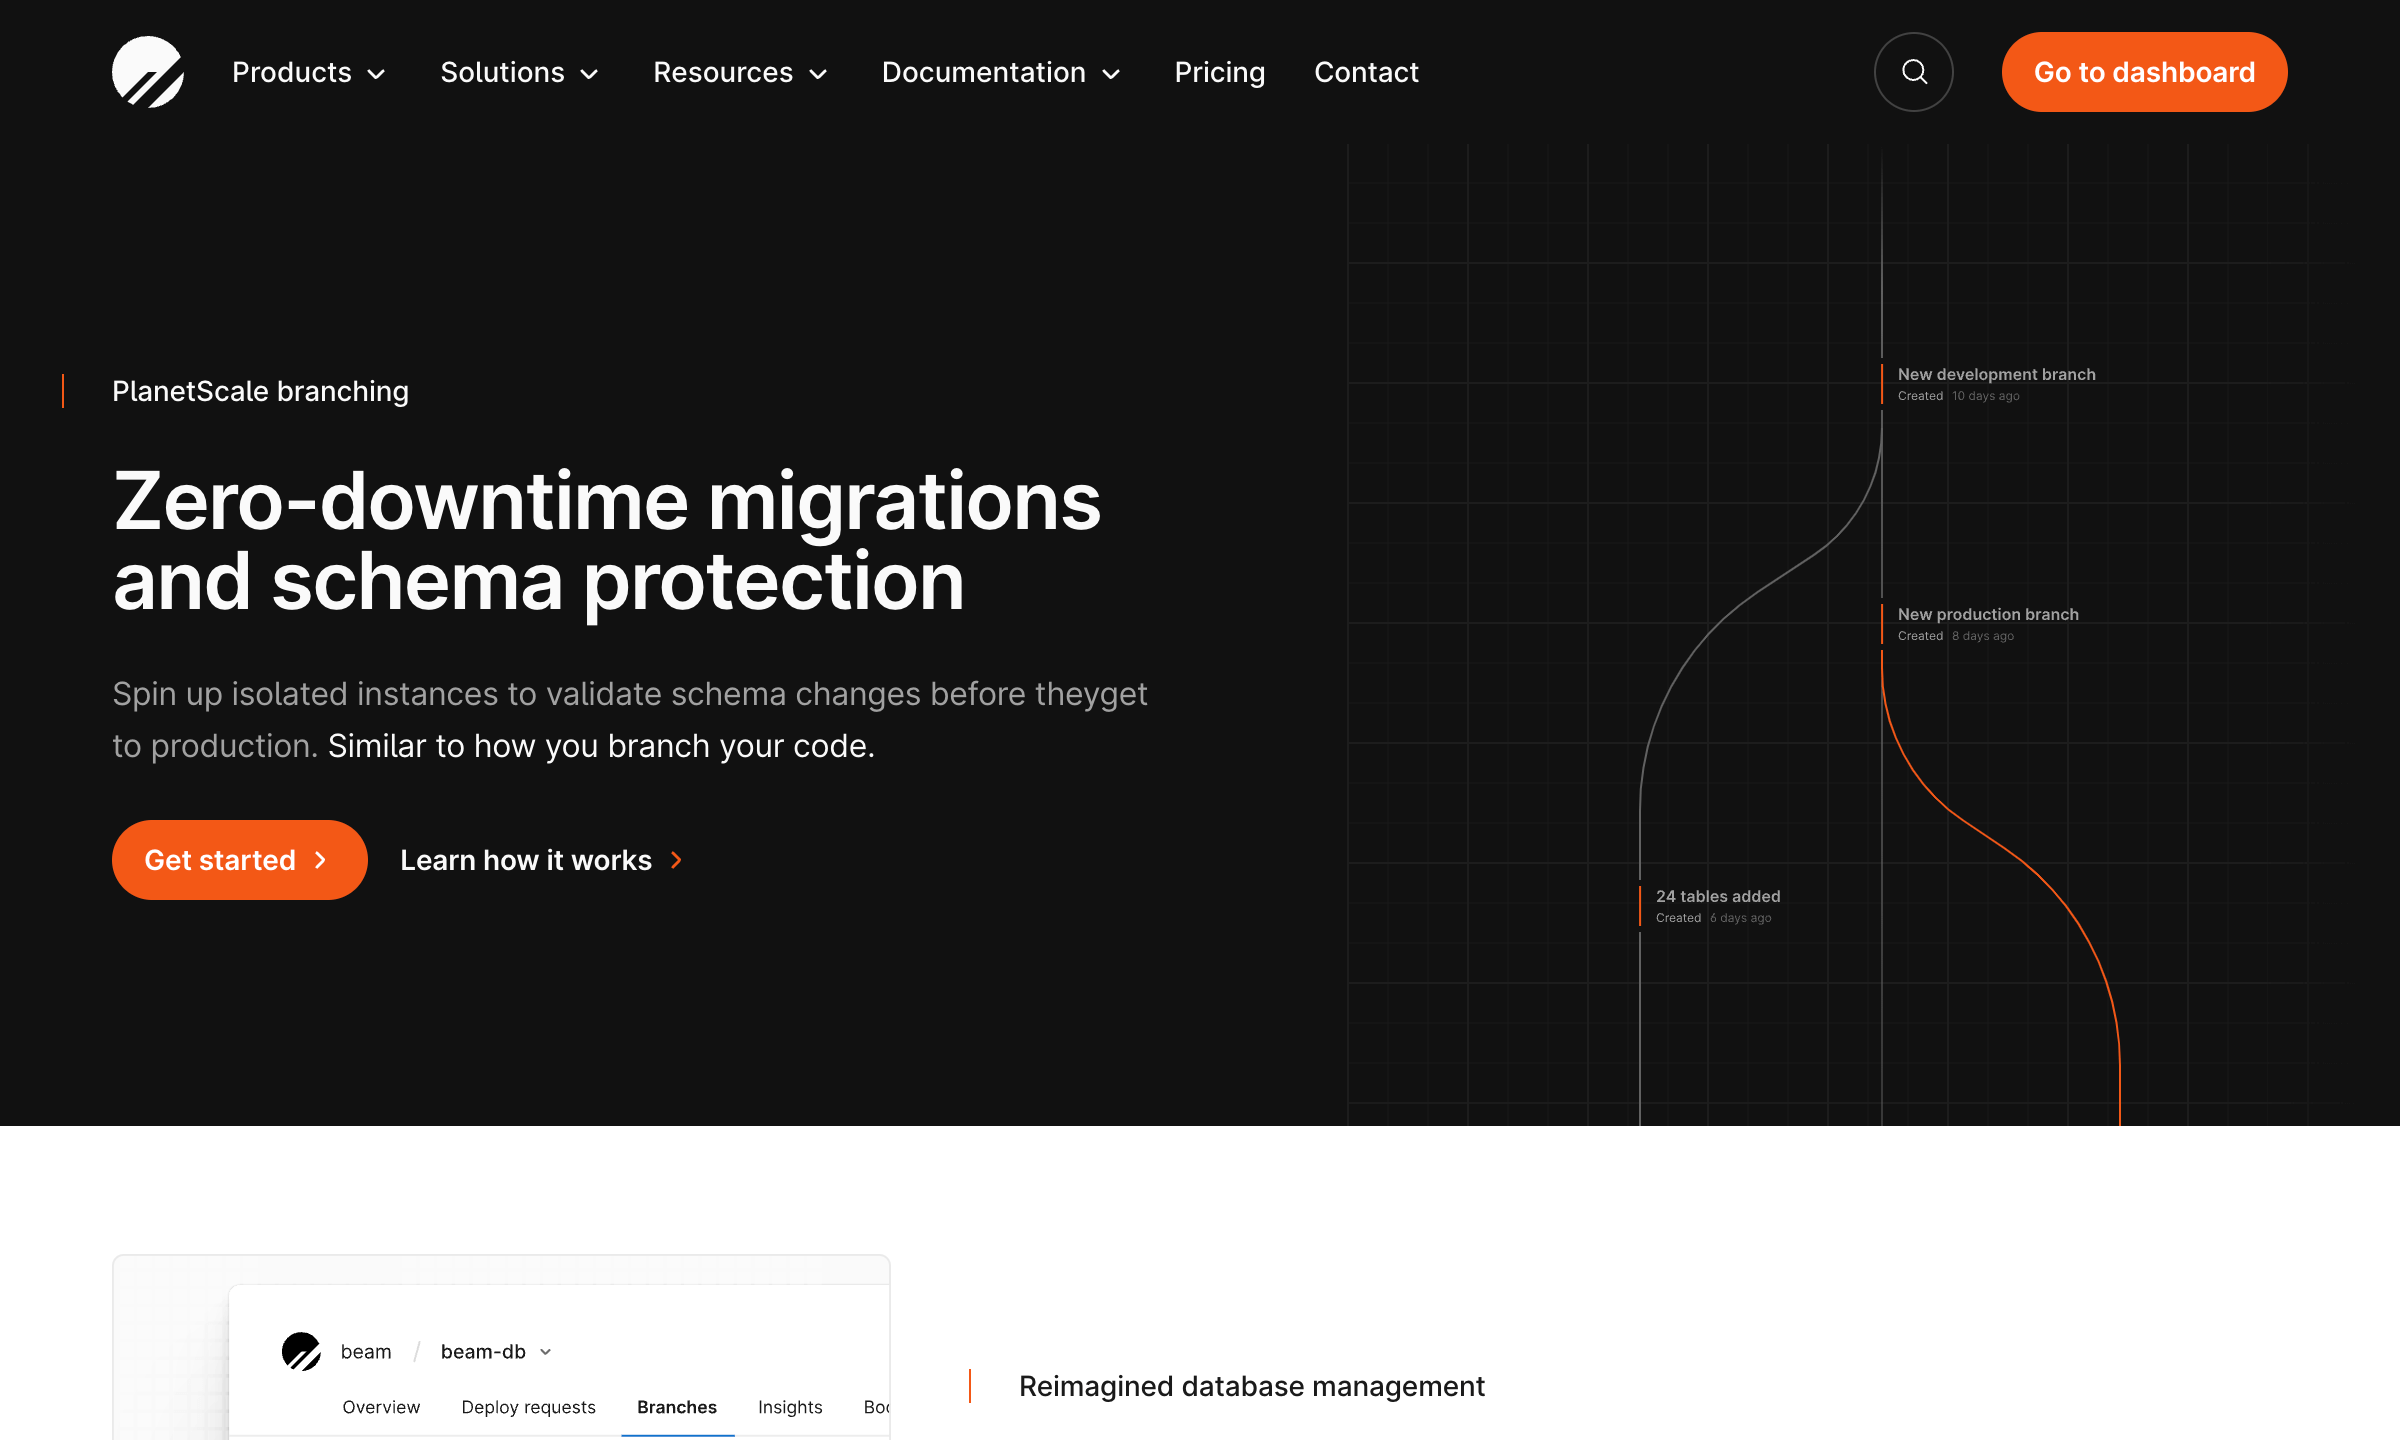Expand the Products dropdown menu

[309, 72]
